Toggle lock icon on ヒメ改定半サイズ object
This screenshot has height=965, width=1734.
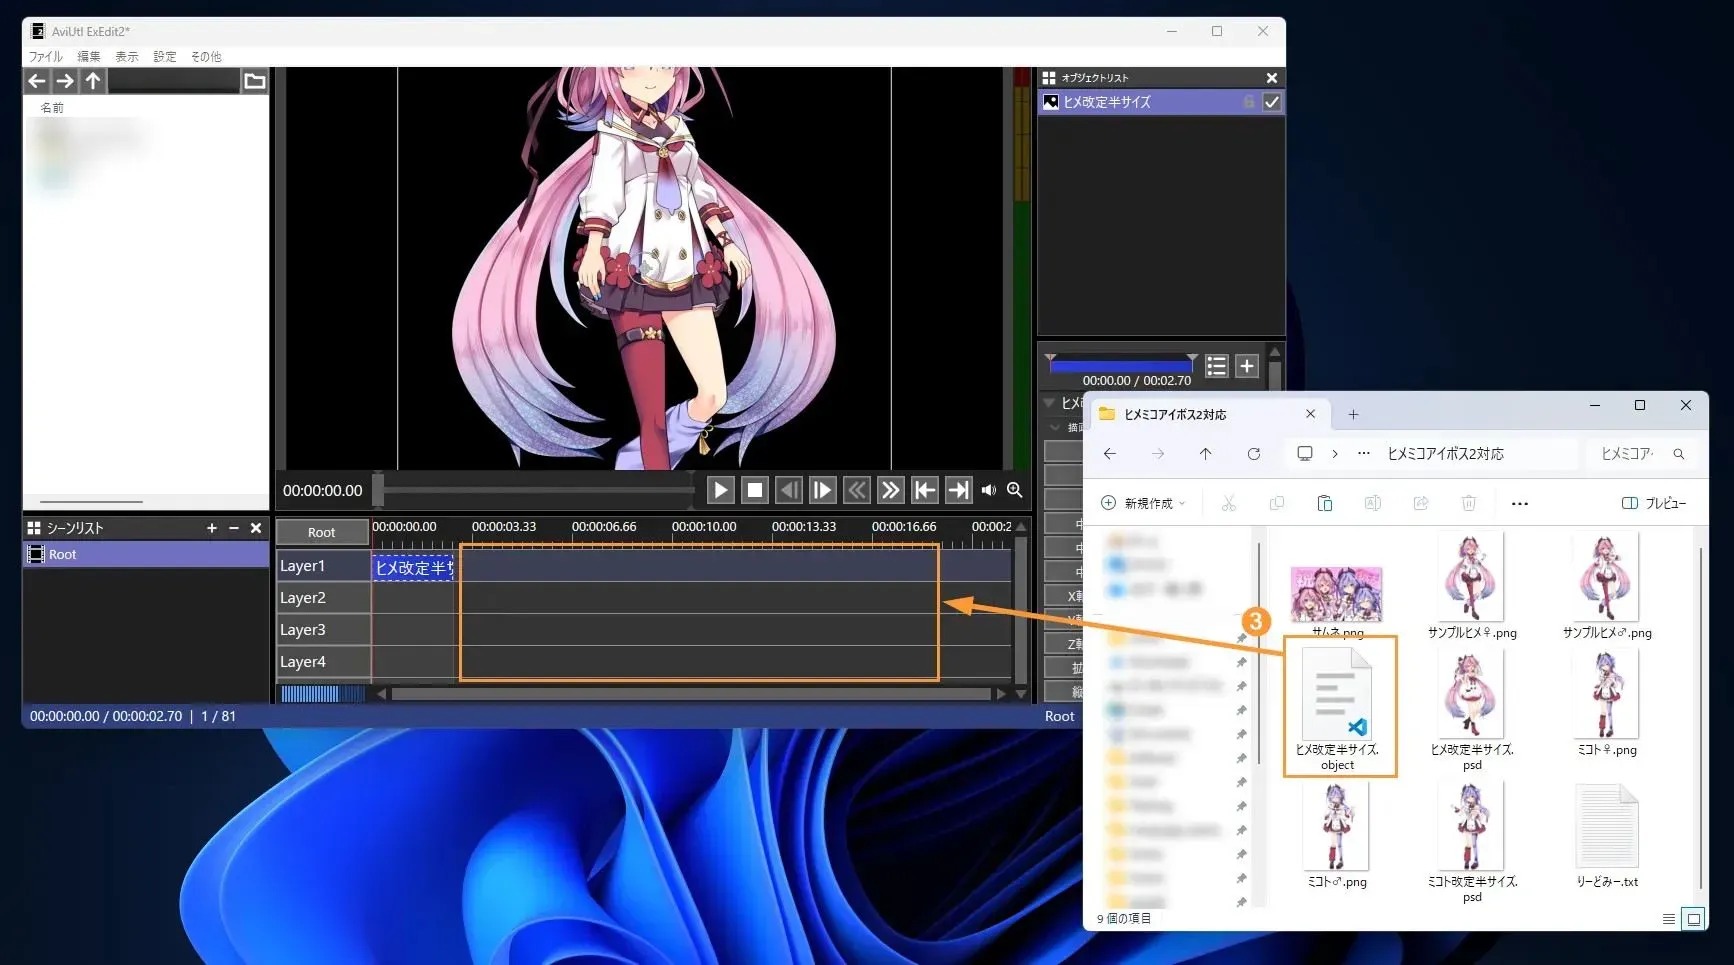coord(1249,102)
